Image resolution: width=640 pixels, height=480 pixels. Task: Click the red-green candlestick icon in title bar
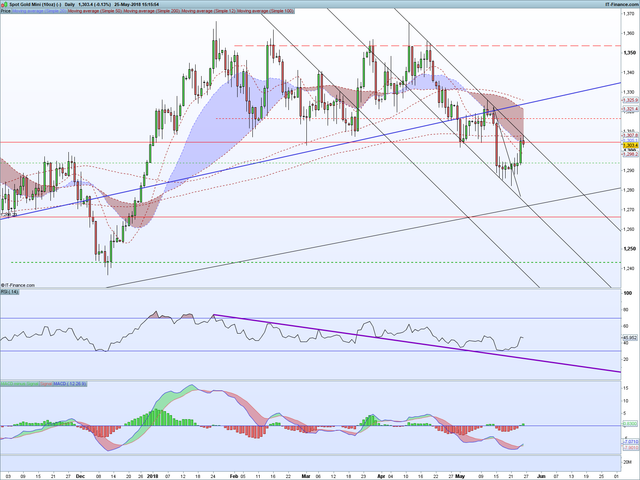[4, 4]
